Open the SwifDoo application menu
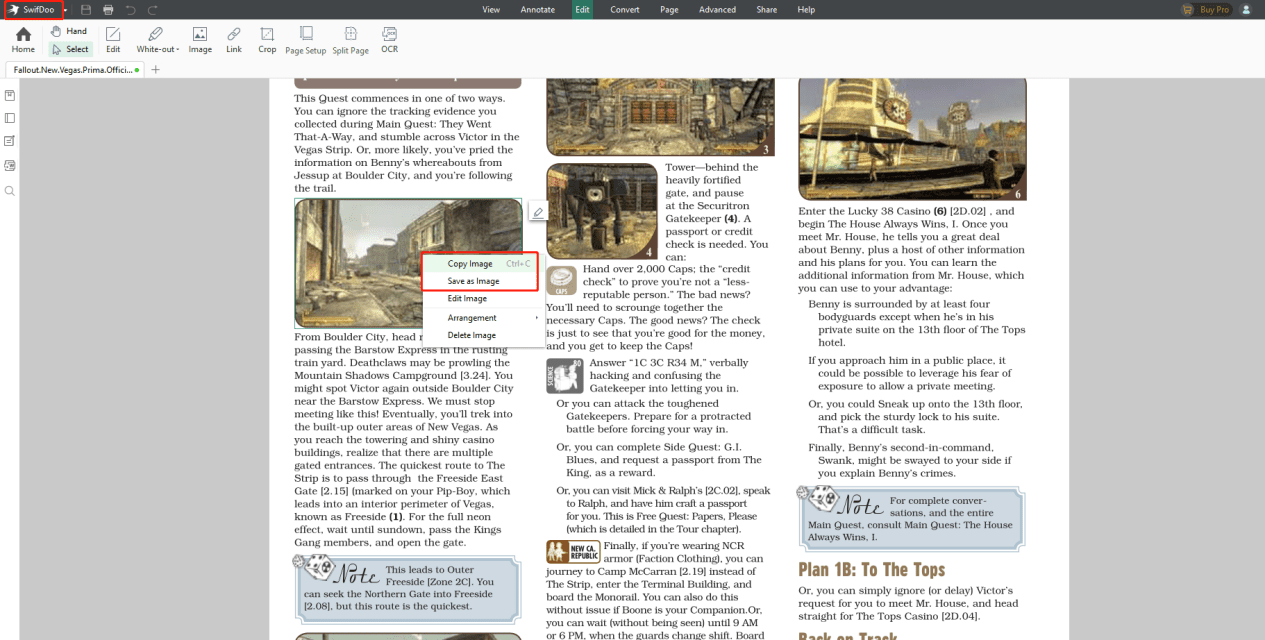This screenshot has width=1265, height=640. [x=34, y=10]
